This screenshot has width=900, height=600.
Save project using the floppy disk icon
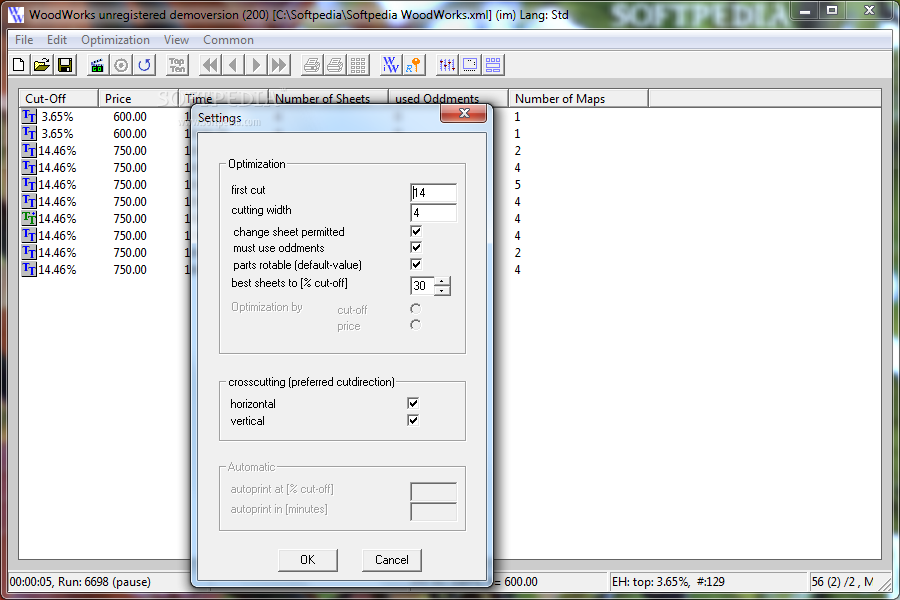pyautogui.click(x=65, y=65)
